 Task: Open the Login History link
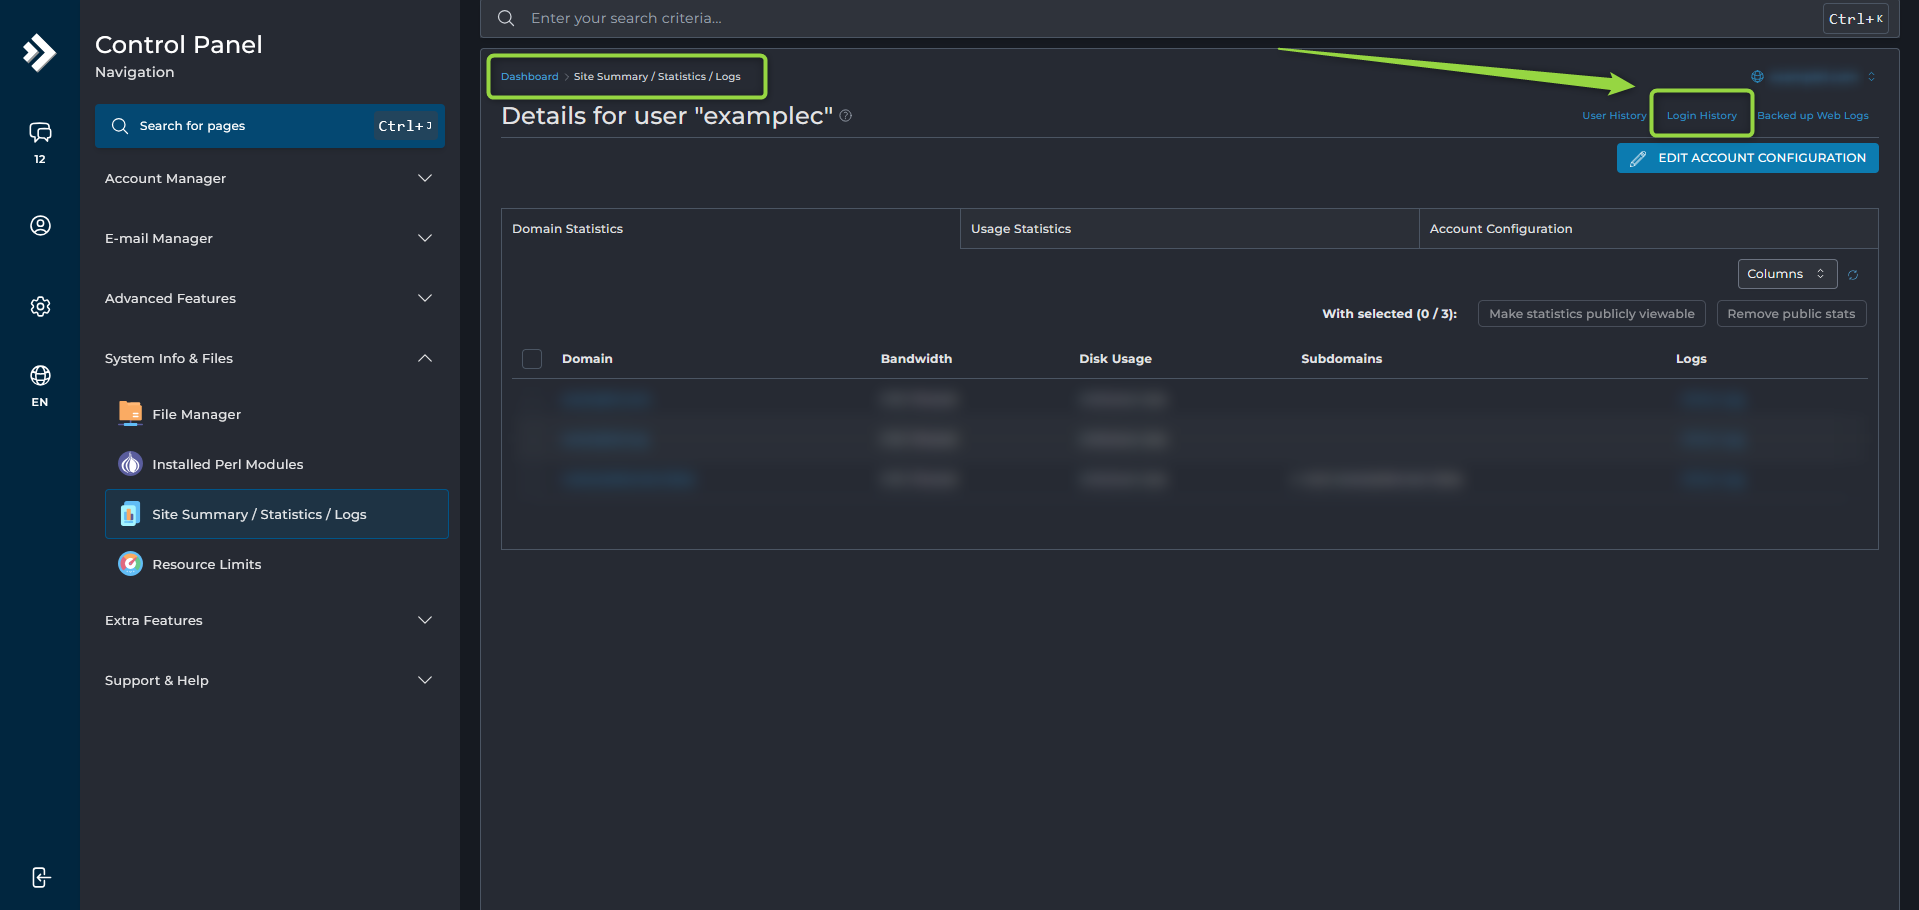tap(1701, 116)
